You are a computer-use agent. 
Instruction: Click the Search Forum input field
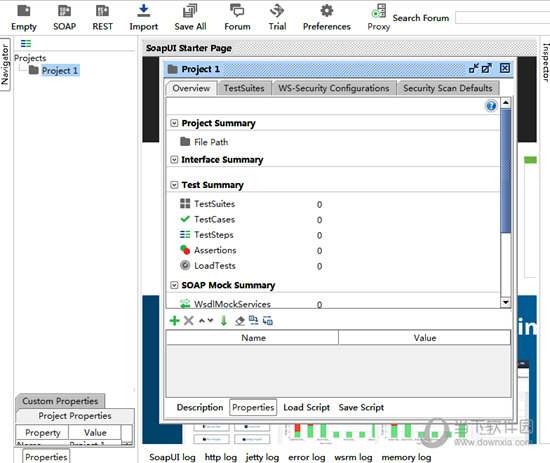click(502, 18)
